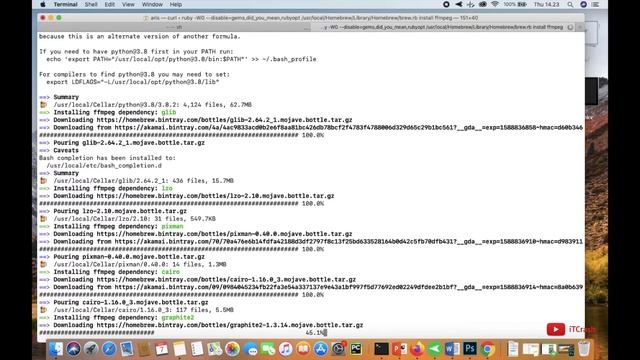Select the brew install ffmpeg tab
This screenshot has height=360, width=640.
443,27
